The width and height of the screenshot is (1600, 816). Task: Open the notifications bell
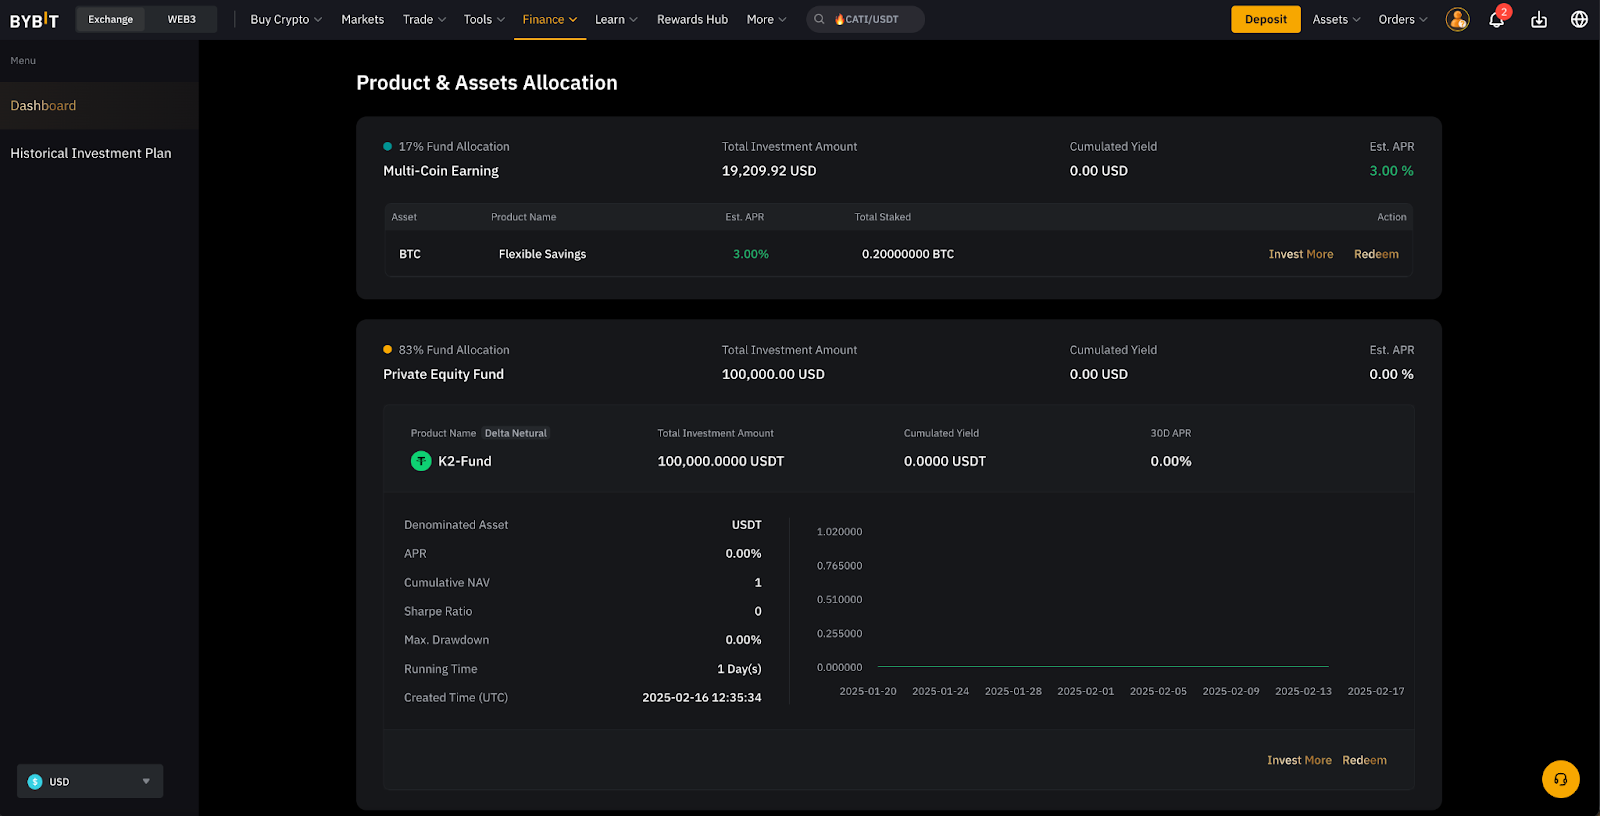pos(1496,20)
